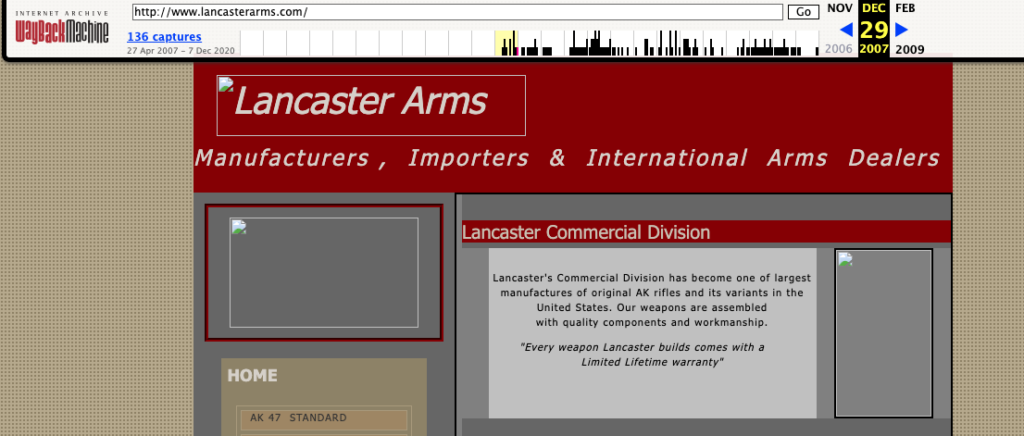1024x436 pixels.
Task: Click the Go button
Action: coord(803,12)
